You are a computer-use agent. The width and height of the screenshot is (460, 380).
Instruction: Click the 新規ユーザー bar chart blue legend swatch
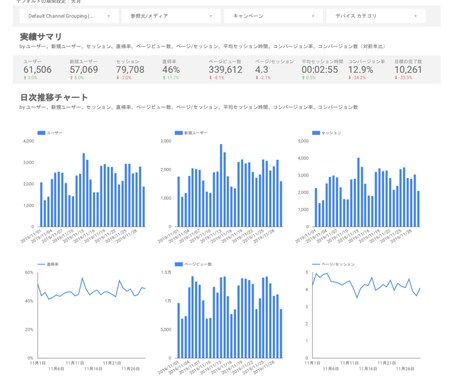(179, 133)
